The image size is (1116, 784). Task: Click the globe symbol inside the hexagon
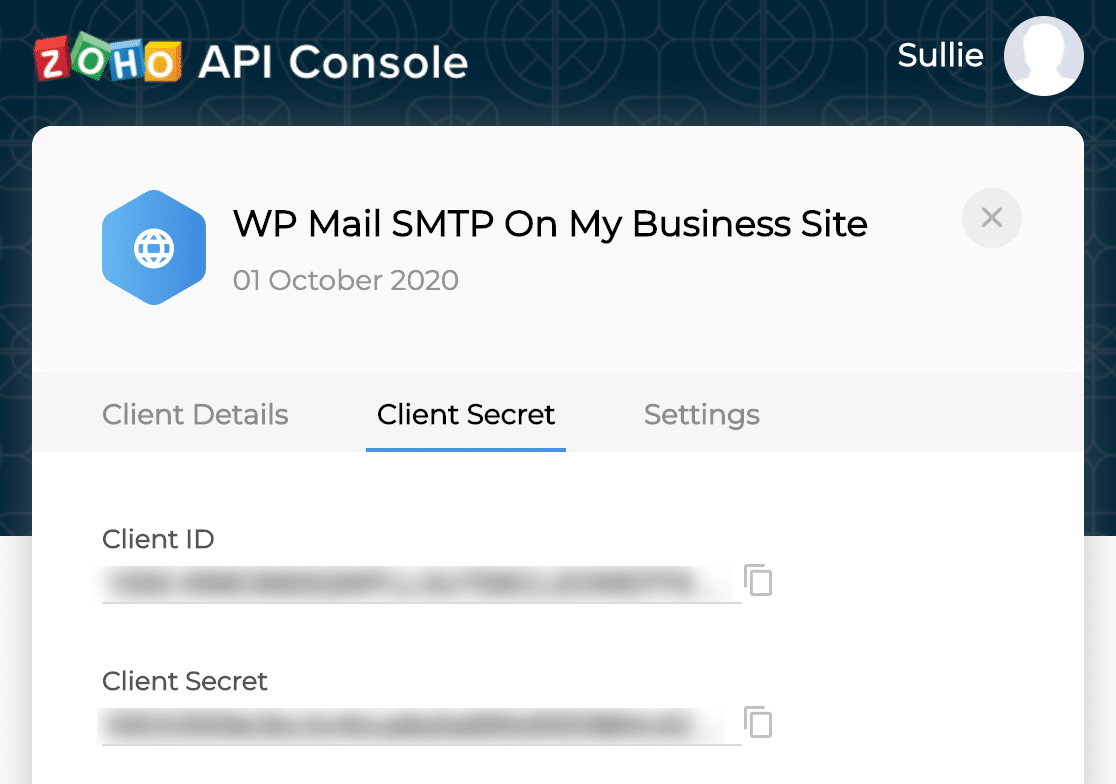click(x=154, y=248)
